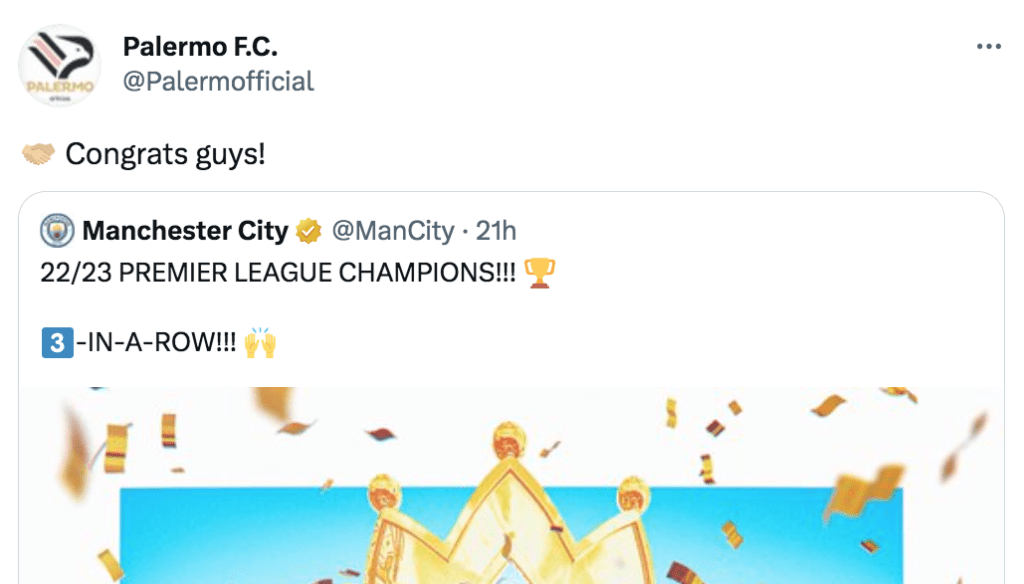This screenshot has width=1024, height=584.
Task: Click the handshake emoji before Congrats
Action: click(x=38, y=155)
